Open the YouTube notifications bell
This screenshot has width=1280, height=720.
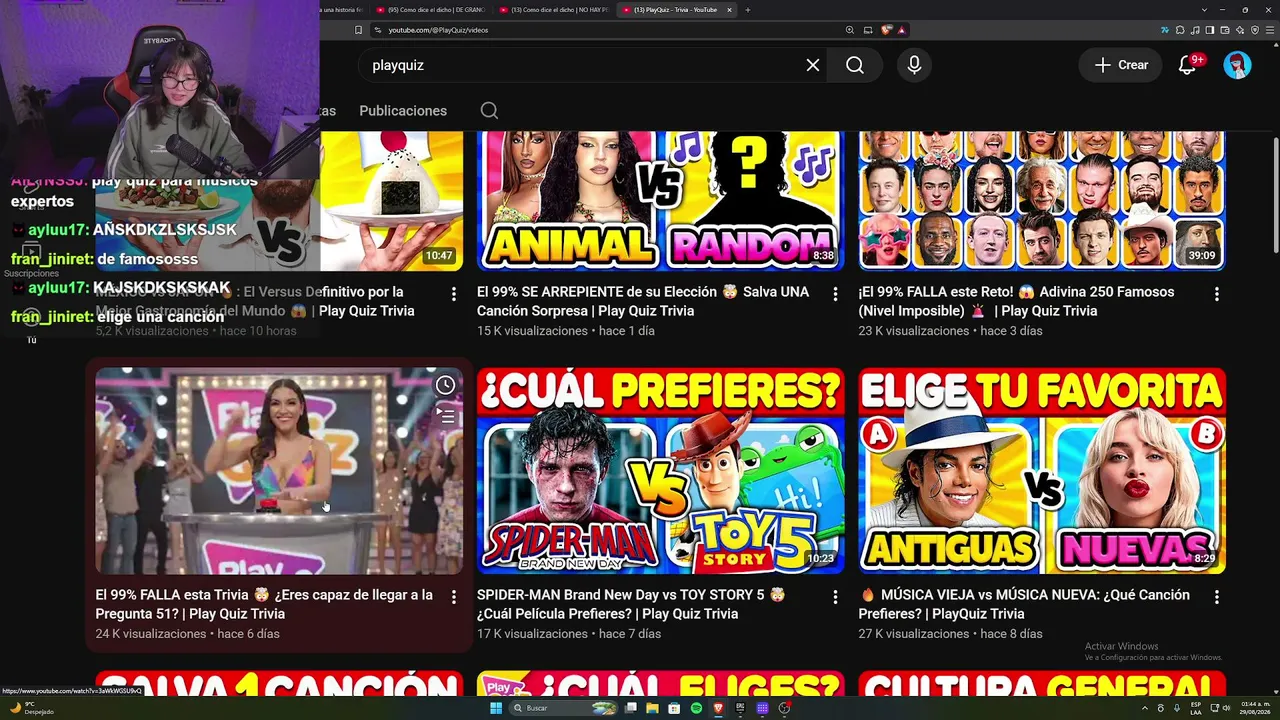click(x=1187, y=65)
